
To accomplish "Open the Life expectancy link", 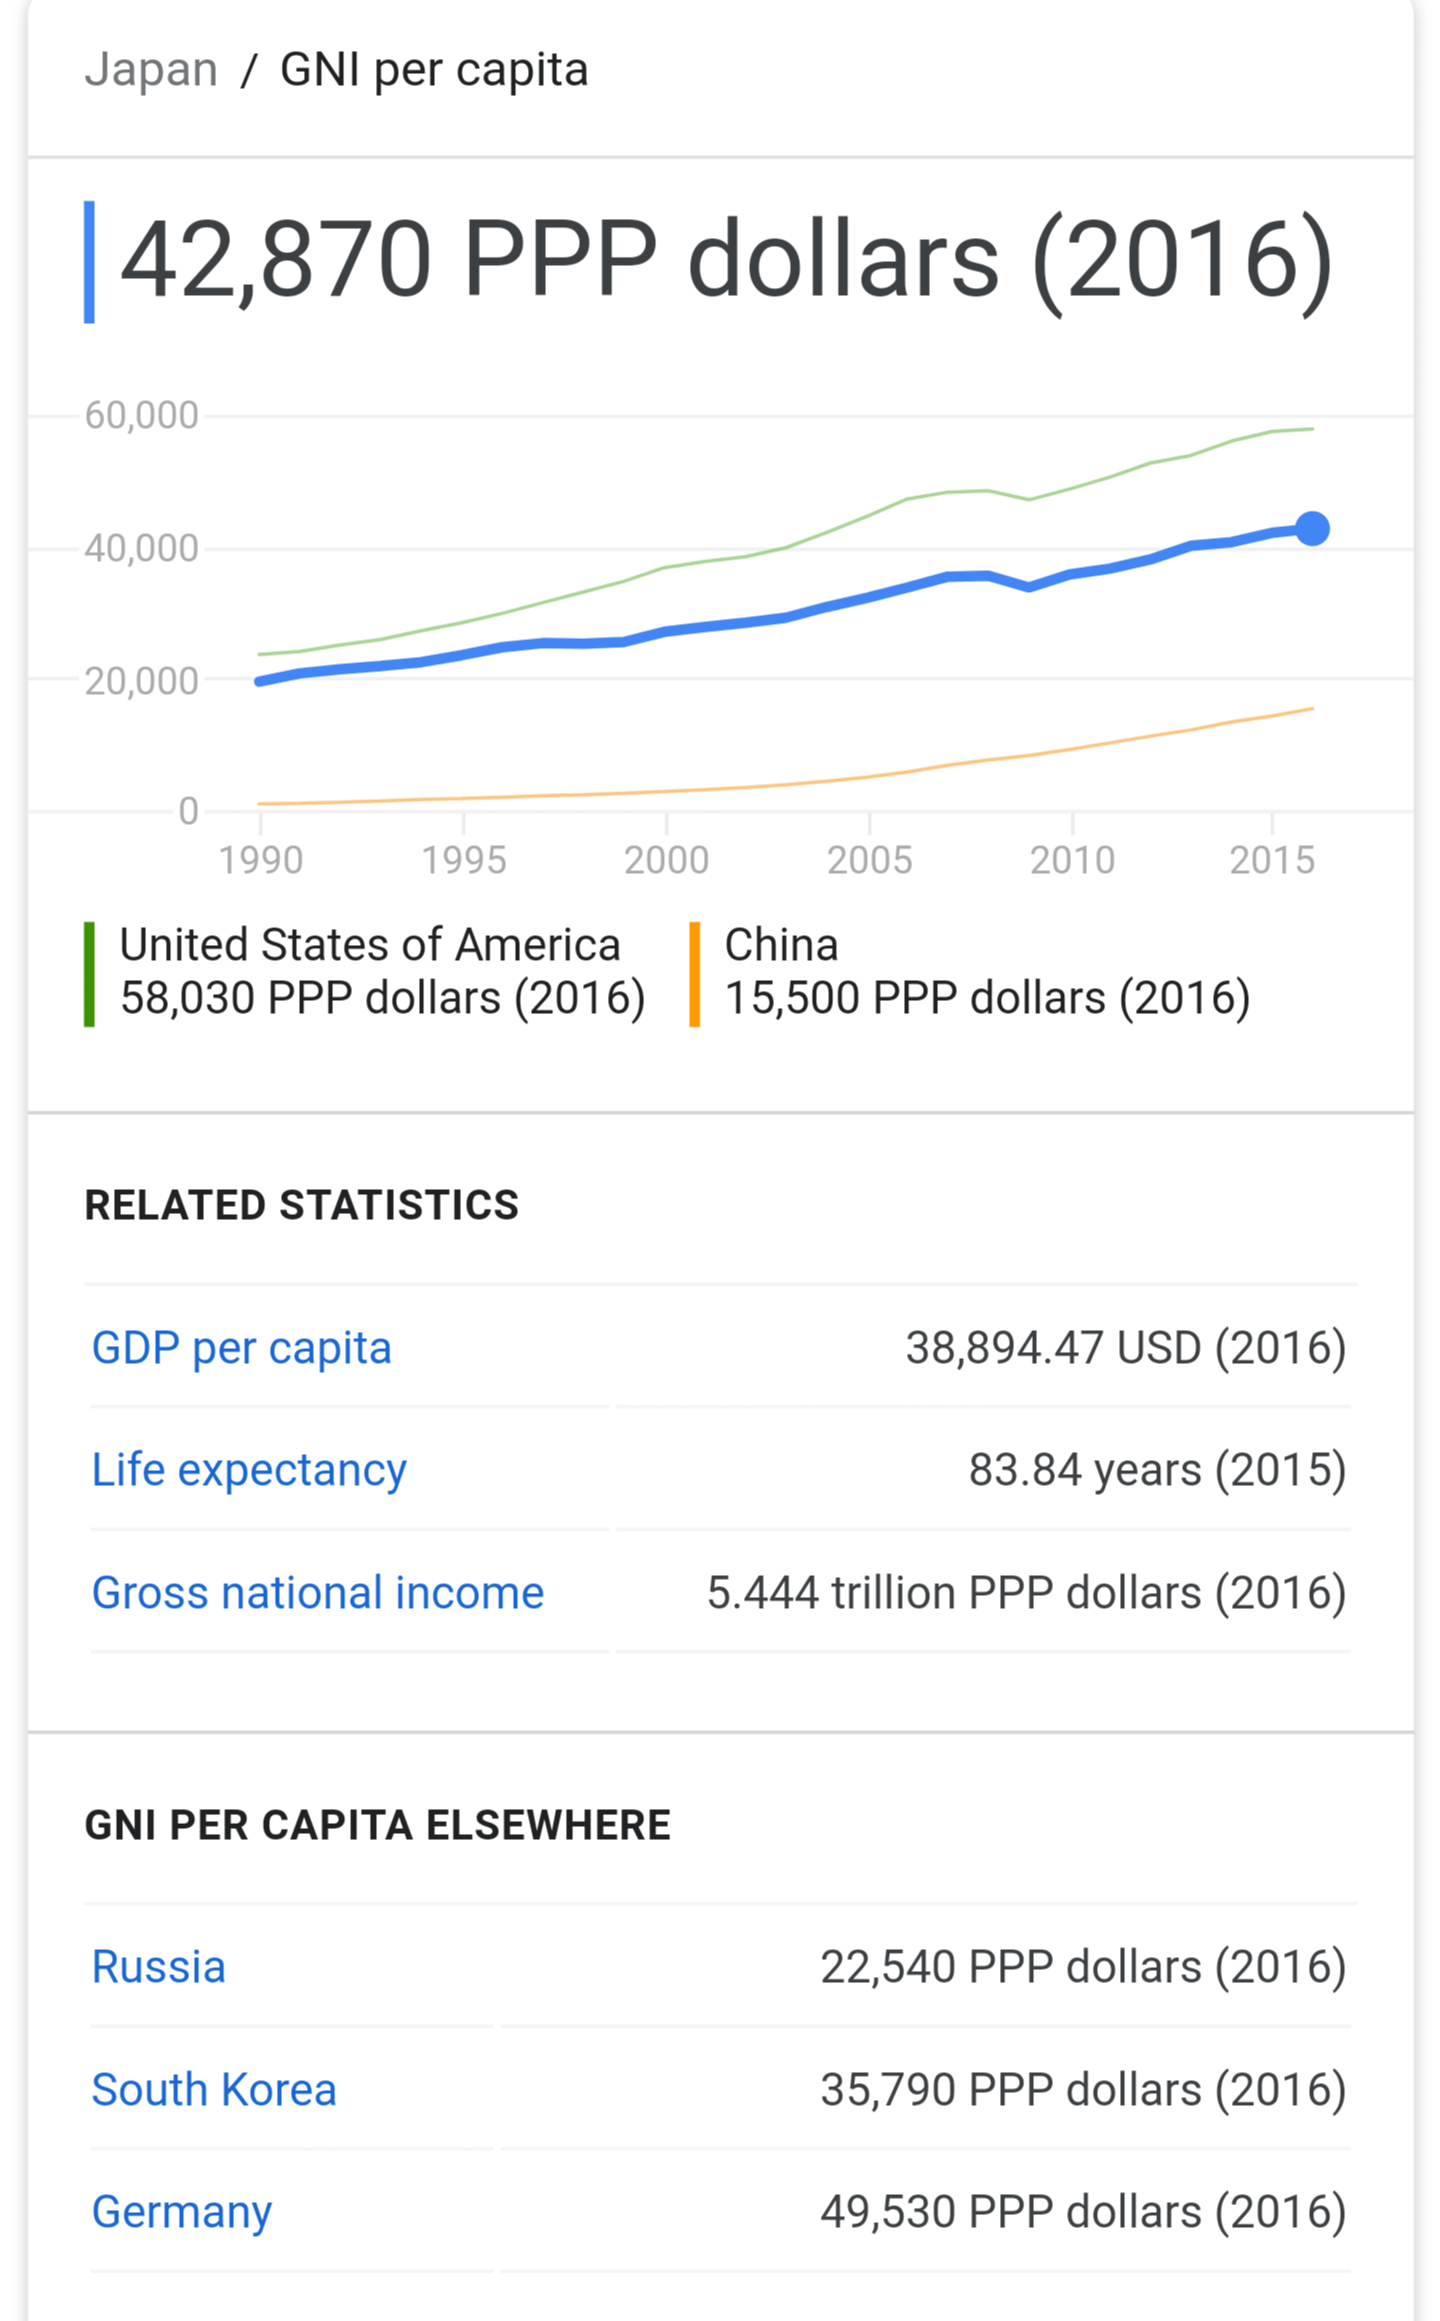I will (x=249, y=1470).
